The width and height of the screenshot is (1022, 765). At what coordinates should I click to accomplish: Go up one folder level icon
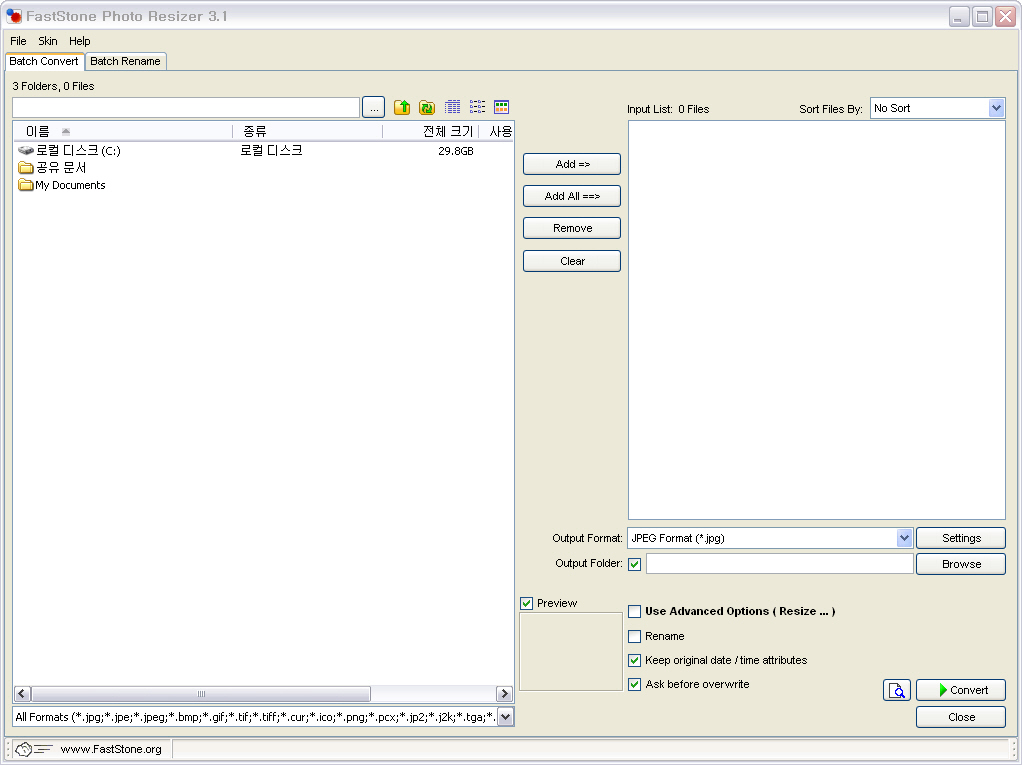(x=402, y=107)
